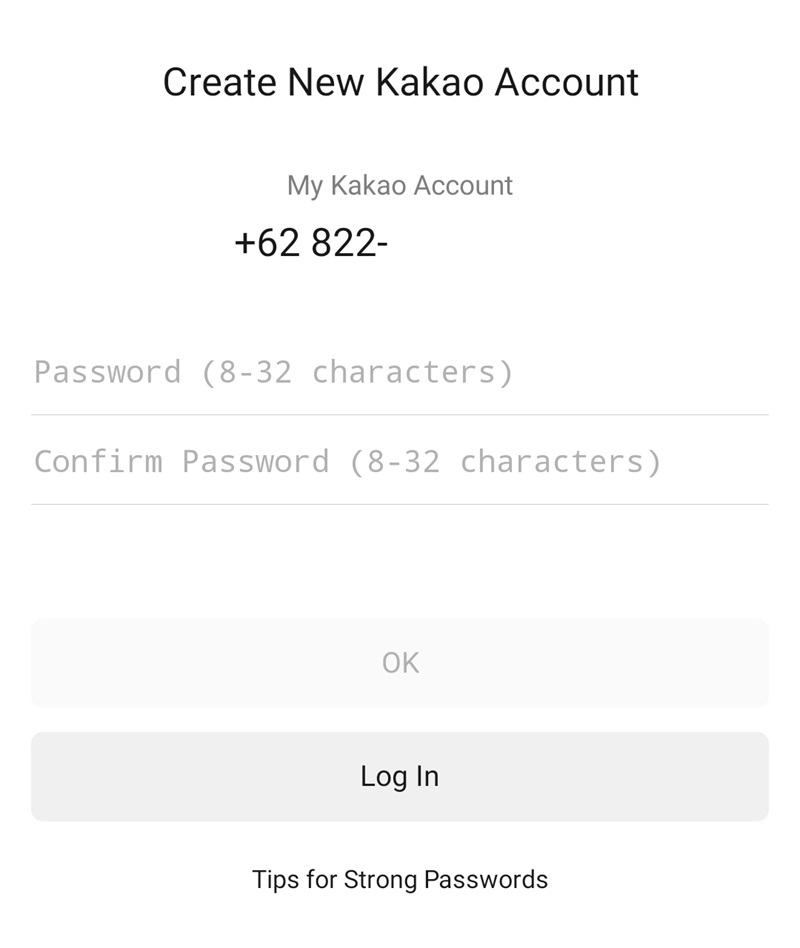Tap the label above the phone number
Image resolution: width=800 pixels, height=948 pixels.
pos(400,185)
